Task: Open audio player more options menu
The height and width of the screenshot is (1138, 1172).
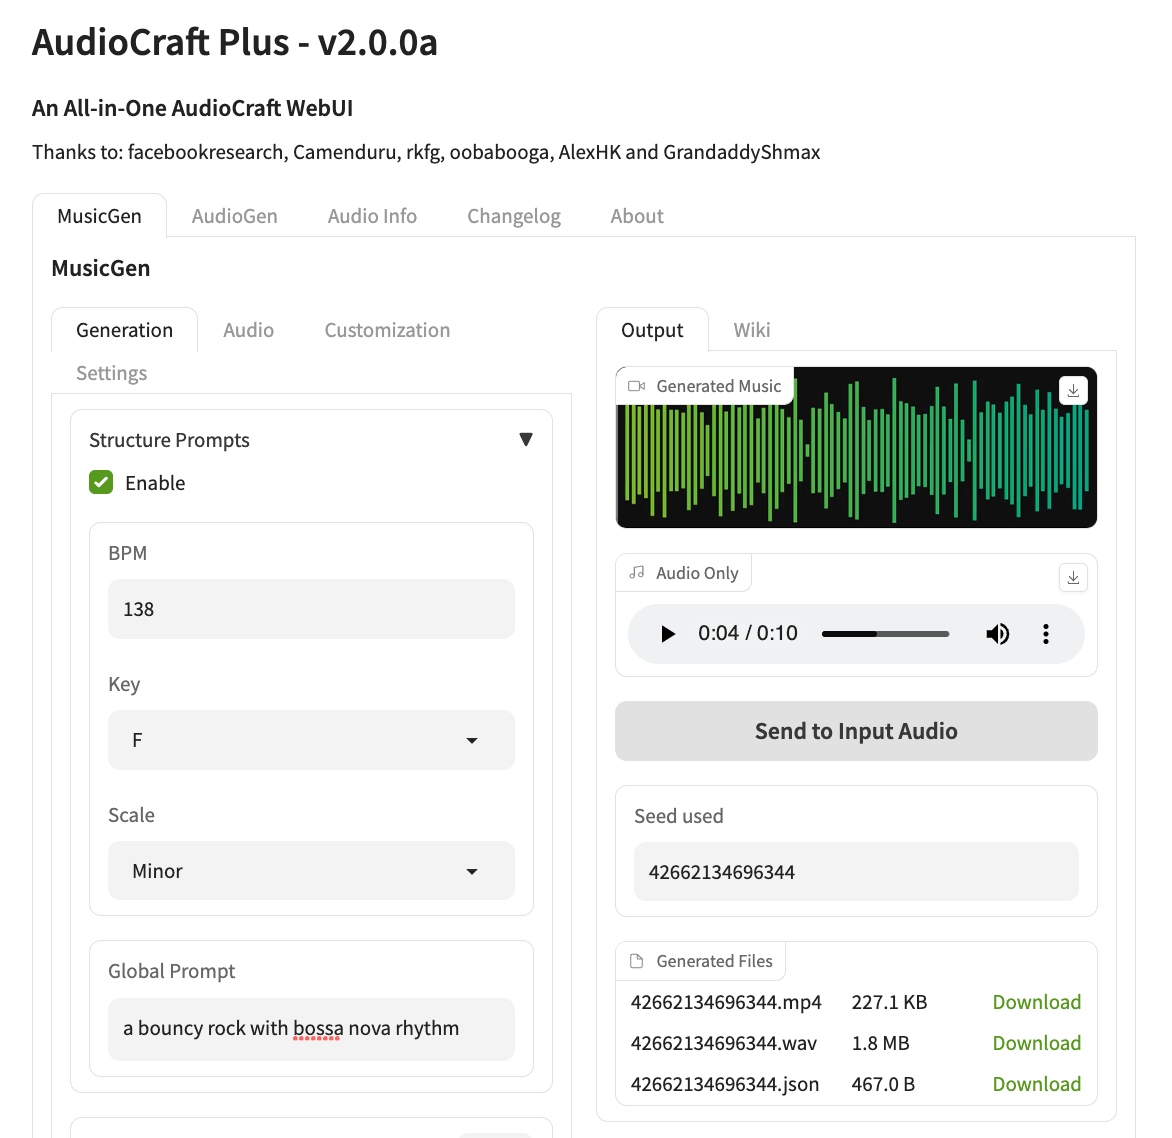Action: [1046, 634]
